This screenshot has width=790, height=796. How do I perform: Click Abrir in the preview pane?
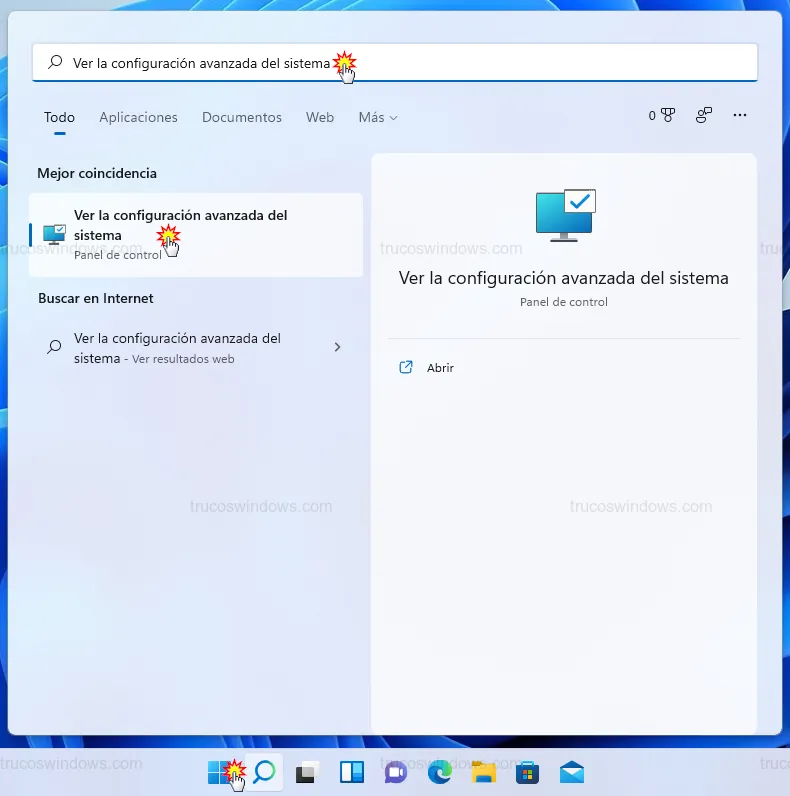[x=440, y=368]
